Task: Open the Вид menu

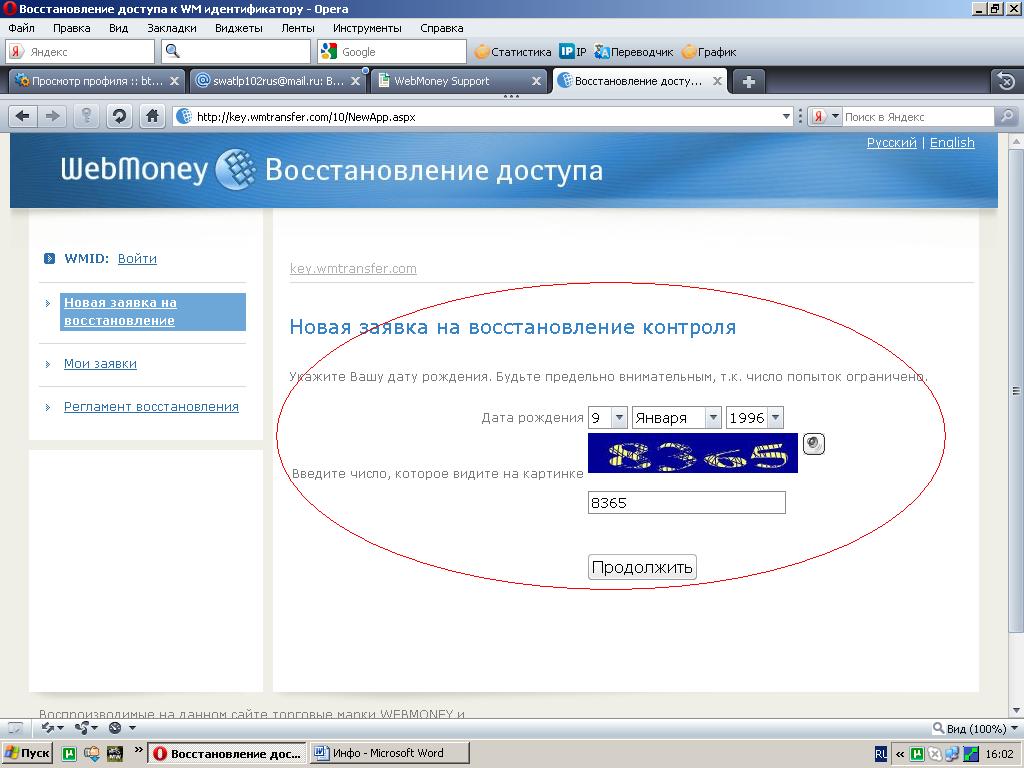Action: pos(118,28)
